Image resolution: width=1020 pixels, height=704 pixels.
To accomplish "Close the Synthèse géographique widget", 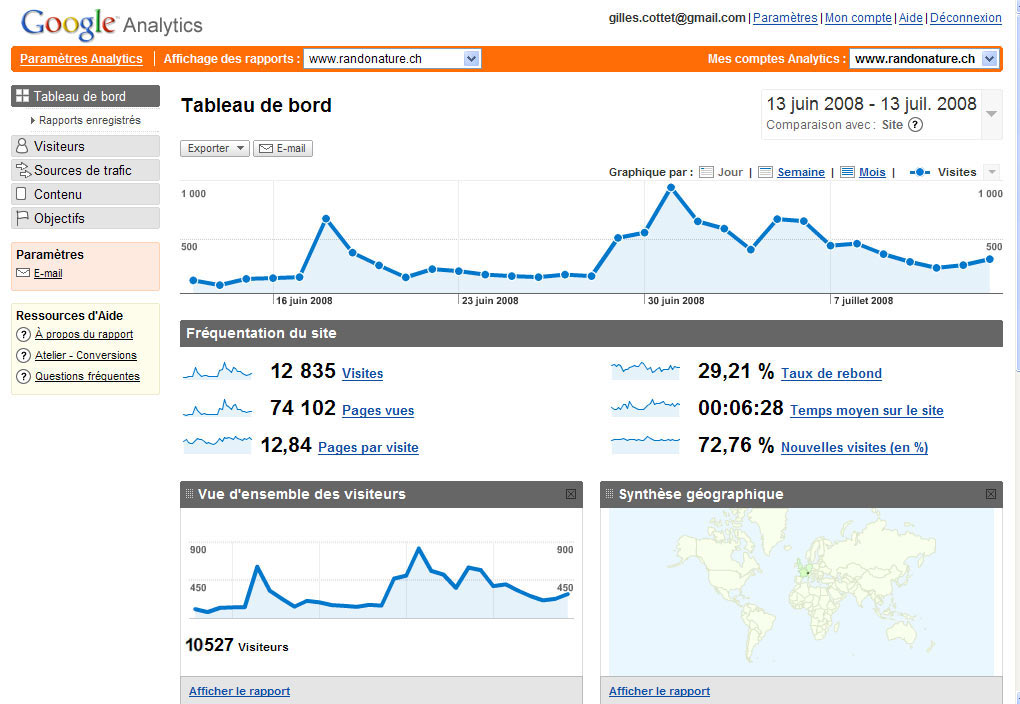I will coord(990,494).
